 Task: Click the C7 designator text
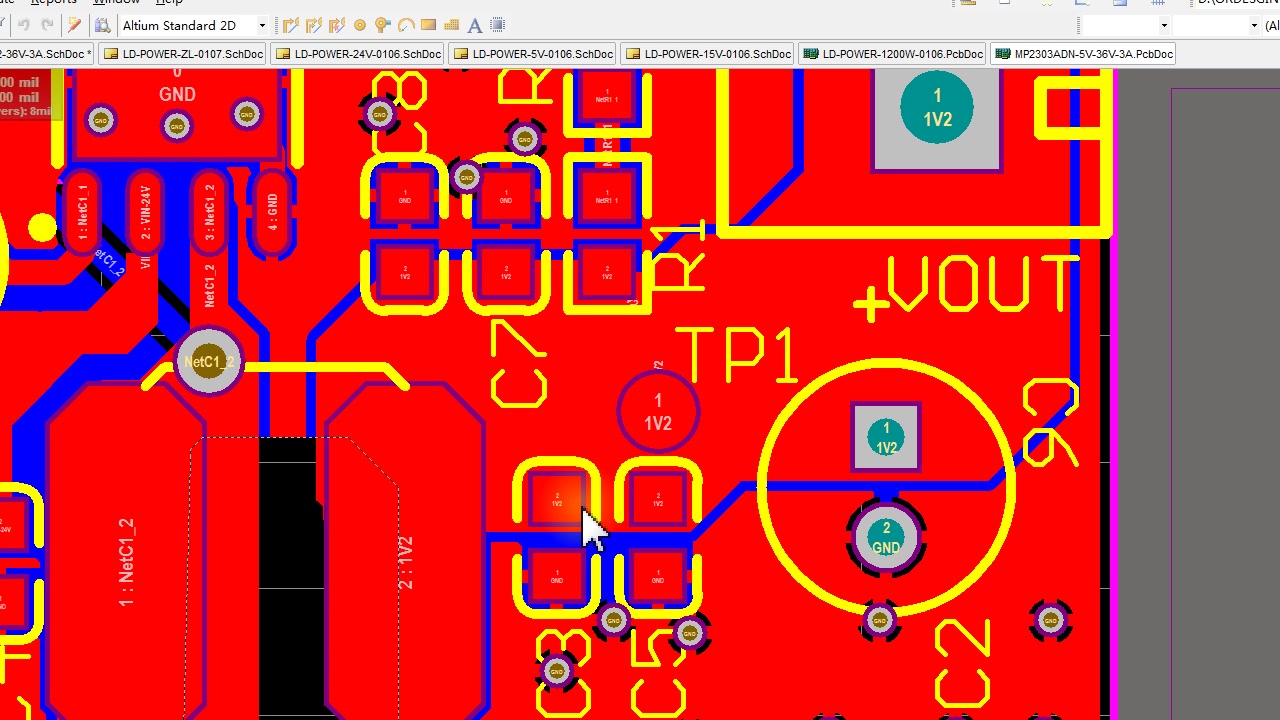520,365
